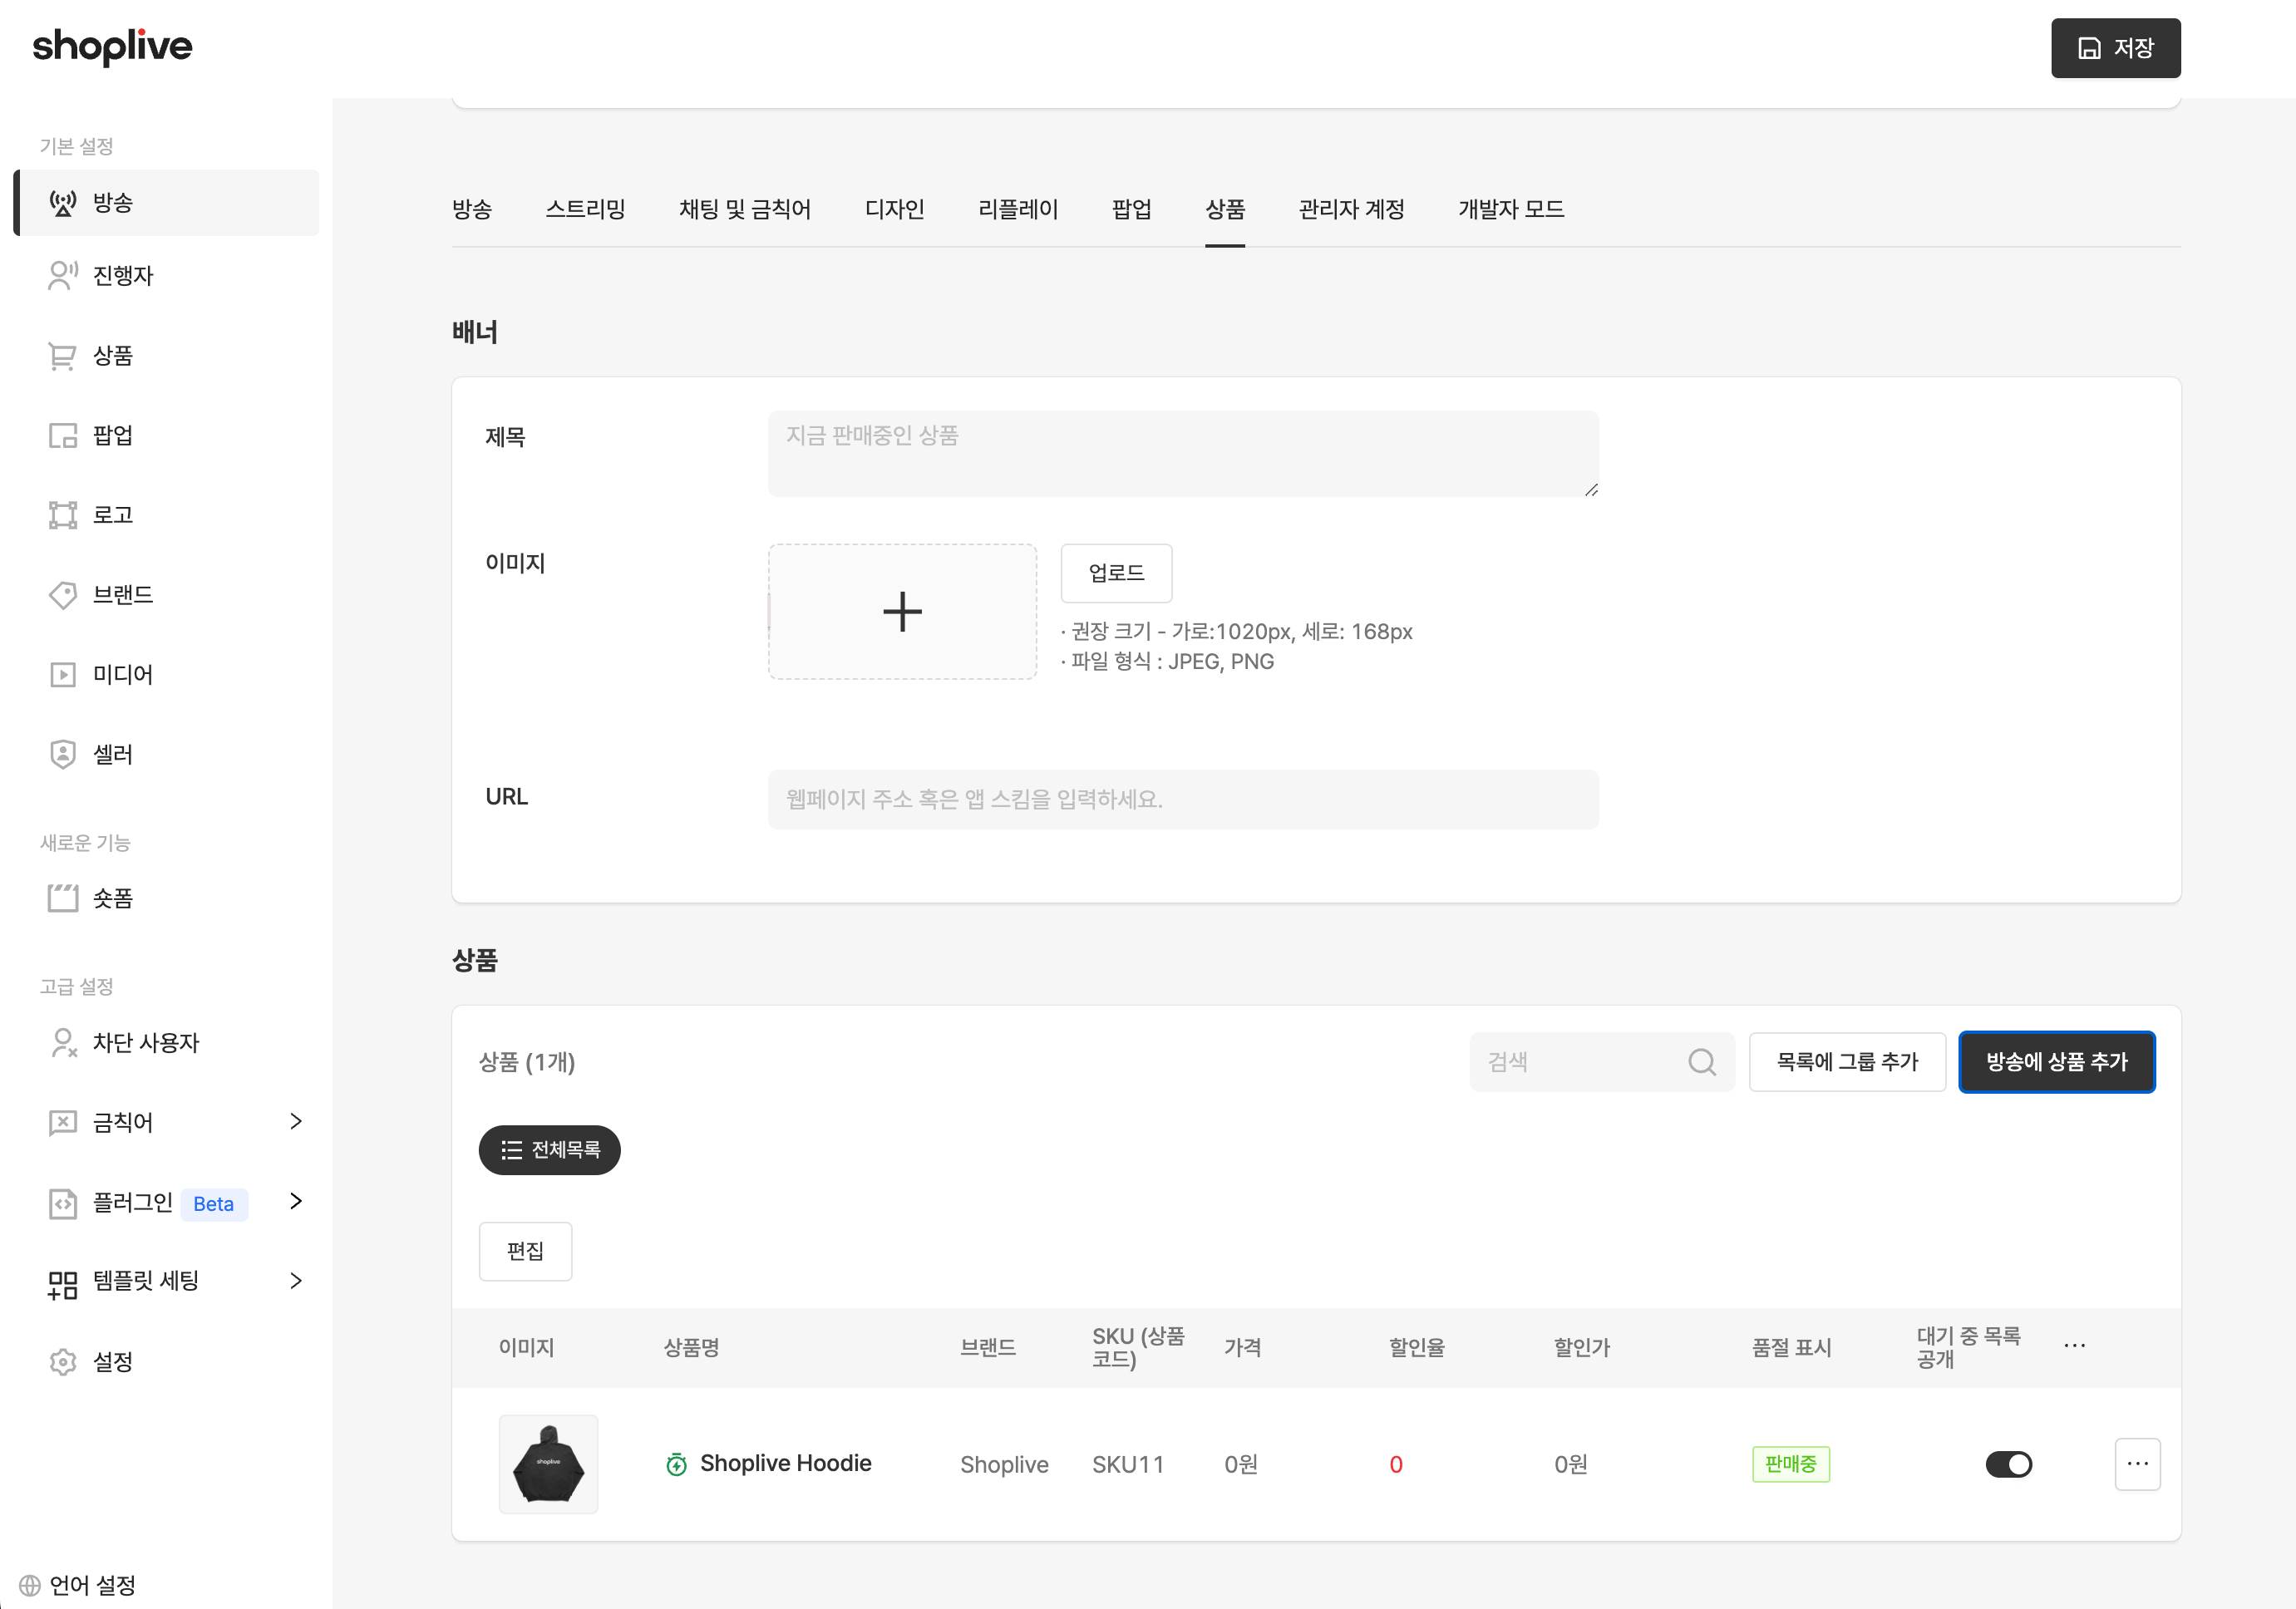Screen dimensions: 2296x1609
Task: Open the 팝업 sidebar item
Action: (x=166, y=435)
